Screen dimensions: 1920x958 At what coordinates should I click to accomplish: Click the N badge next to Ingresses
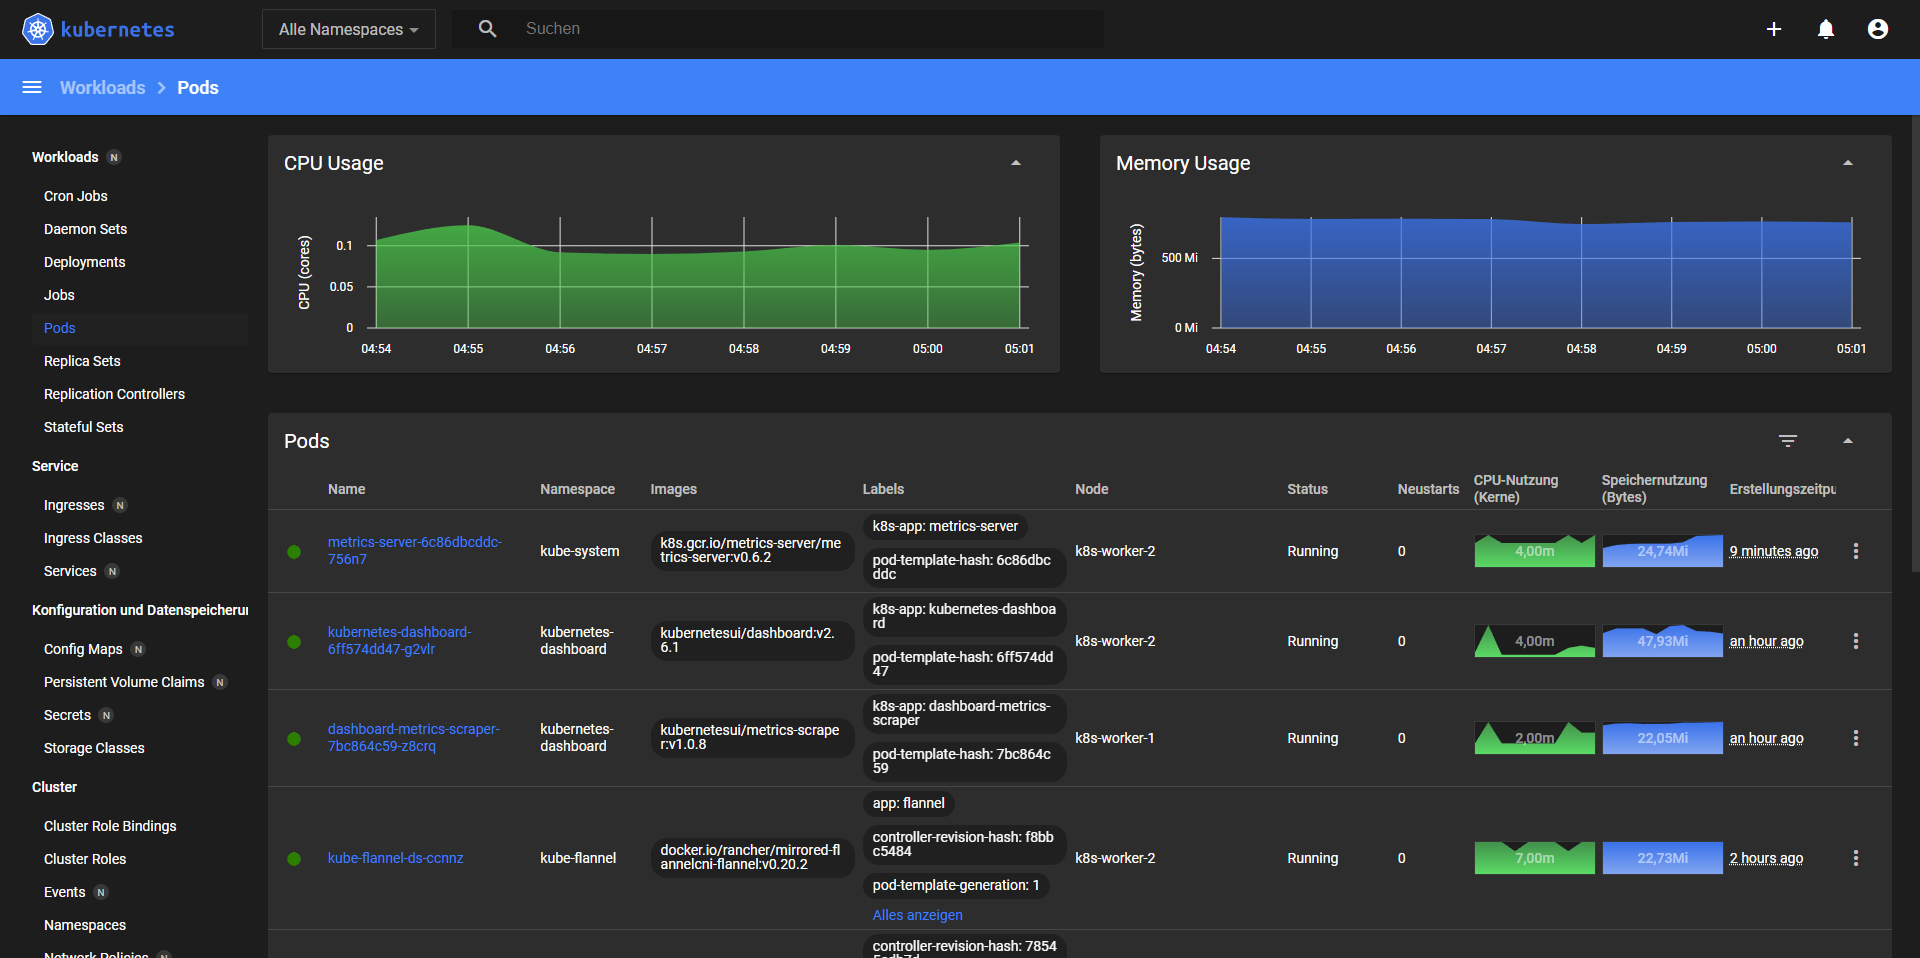[x=120, y=505]
